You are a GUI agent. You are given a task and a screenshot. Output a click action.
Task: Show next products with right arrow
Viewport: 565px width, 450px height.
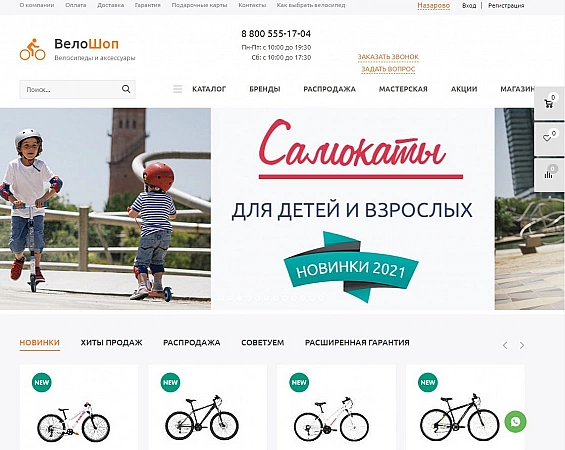[522, 346]
